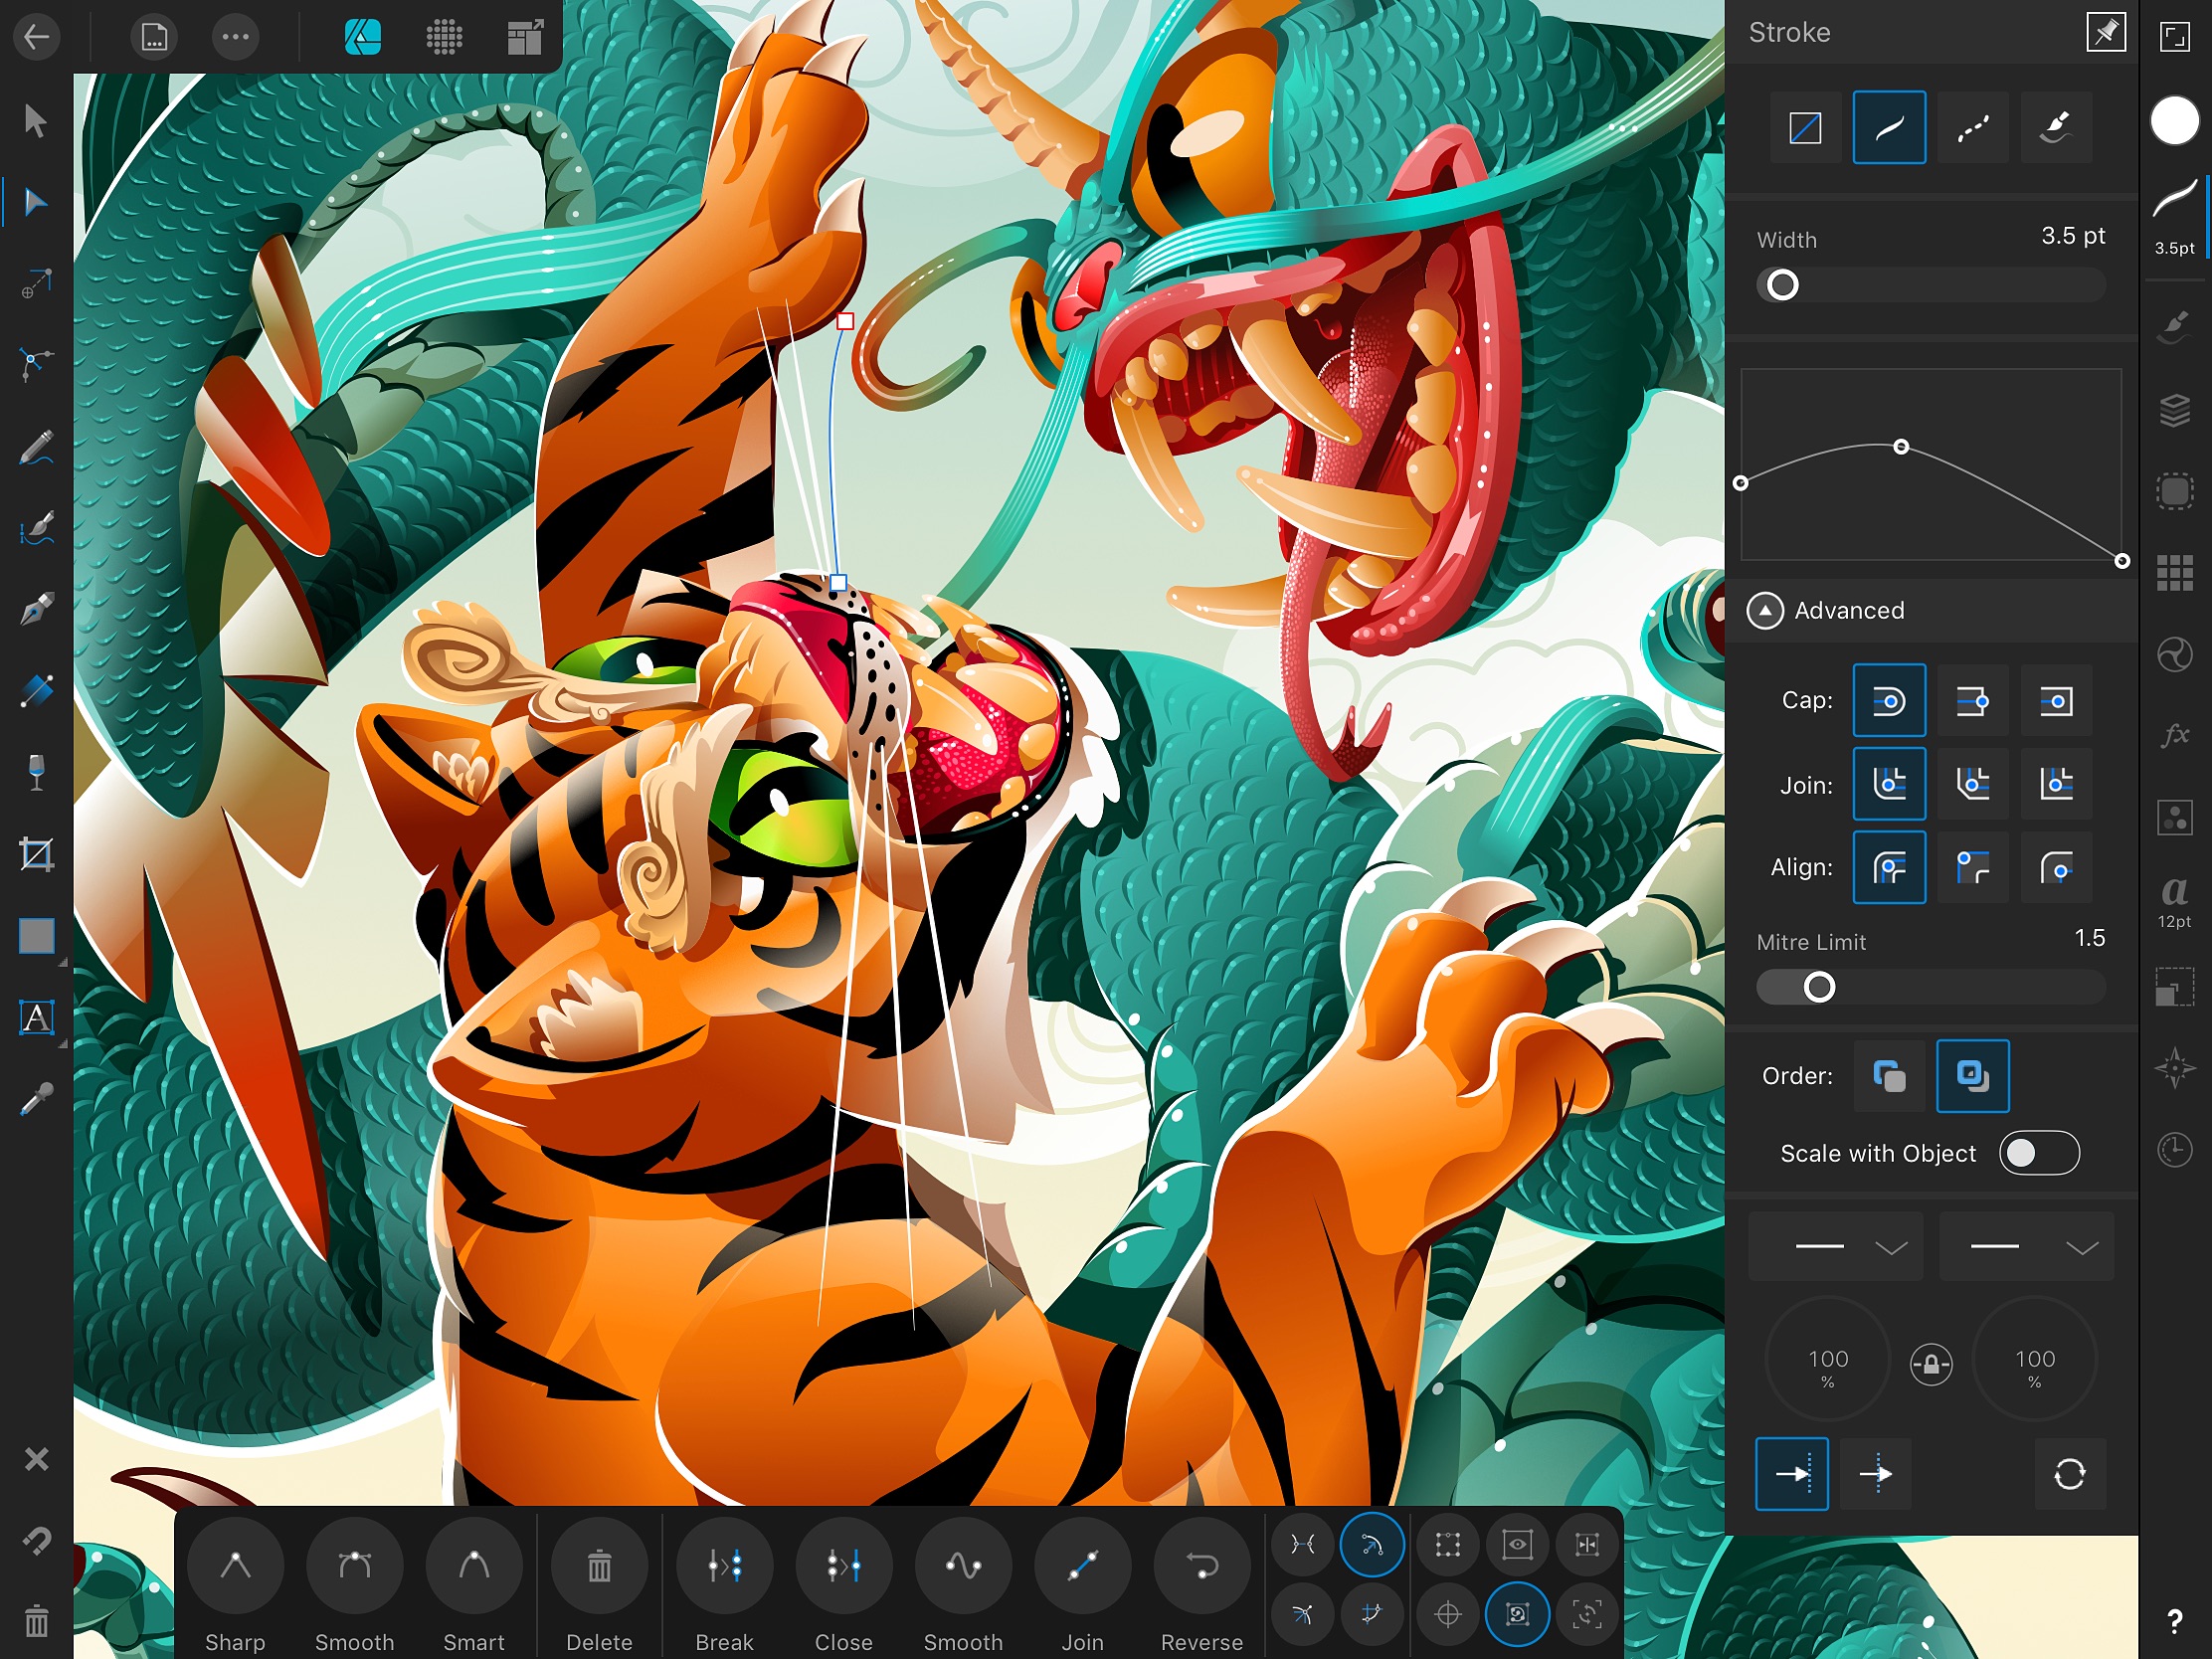Screen dimensions: 2212x1659
Task: Toggle the arrowhead size link lock
Action: click(x=1931, y=1364)
